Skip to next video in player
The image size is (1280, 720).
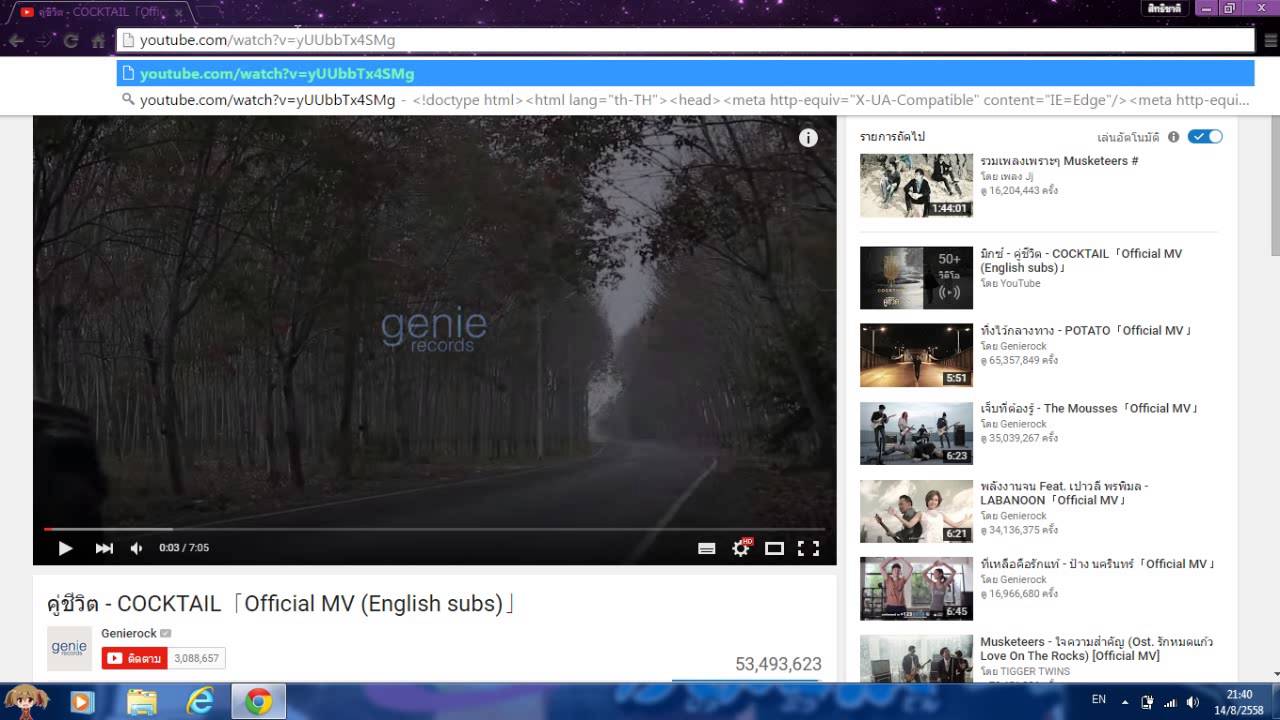(104, 548)
